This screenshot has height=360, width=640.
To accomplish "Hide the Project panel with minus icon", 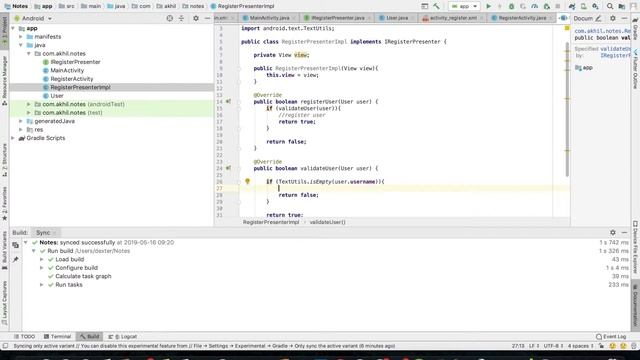I will click(207, 18).
